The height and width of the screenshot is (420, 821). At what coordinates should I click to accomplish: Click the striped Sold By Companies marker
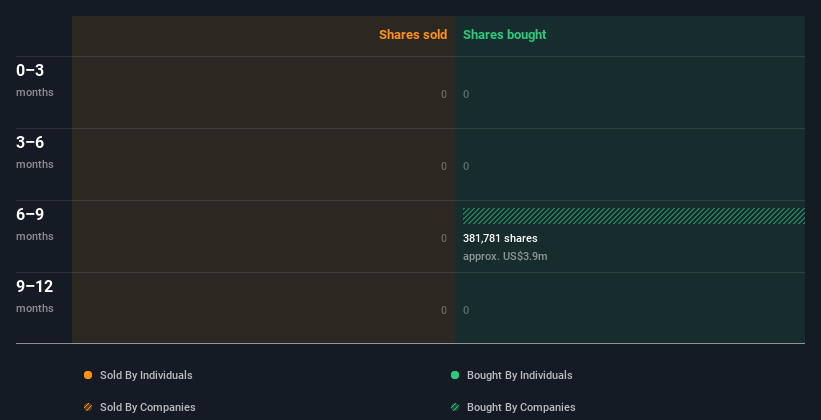click(x=88, y=407)
